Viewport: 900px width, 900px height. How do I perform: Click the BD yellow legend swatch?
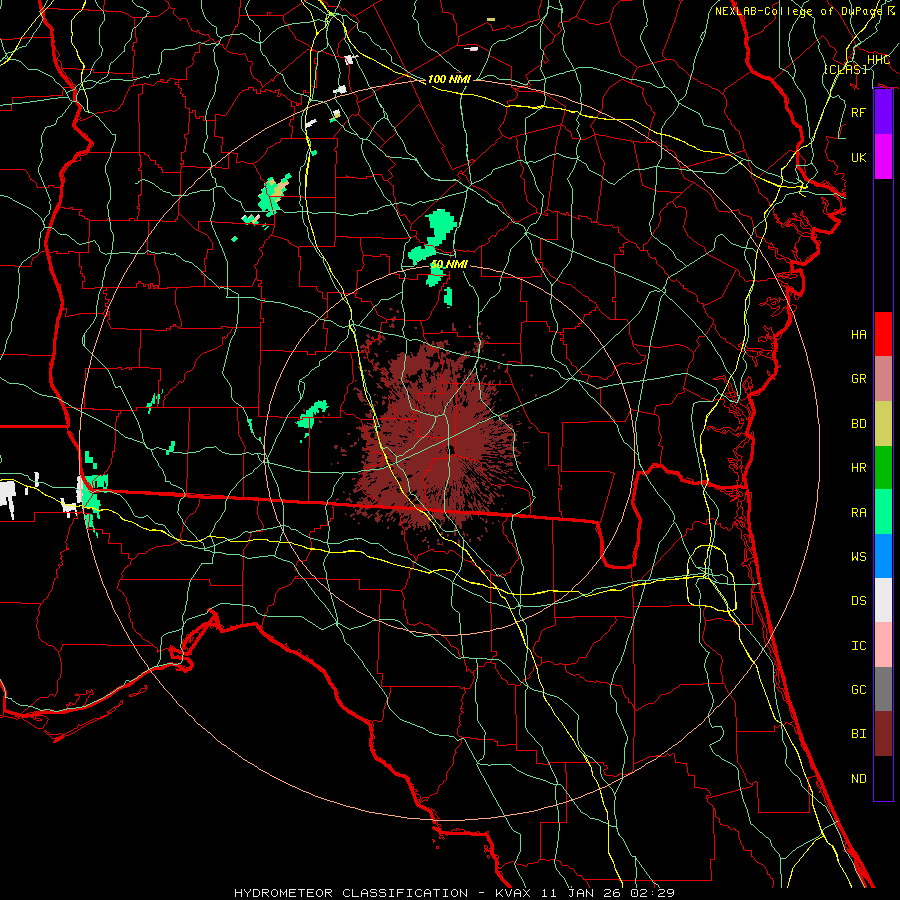(883, 424)
